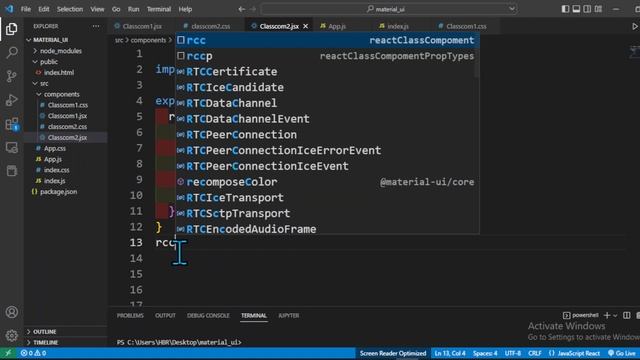Click the remote window status icon
This screenshot has width=640, height=360.
tap(8, 353)
